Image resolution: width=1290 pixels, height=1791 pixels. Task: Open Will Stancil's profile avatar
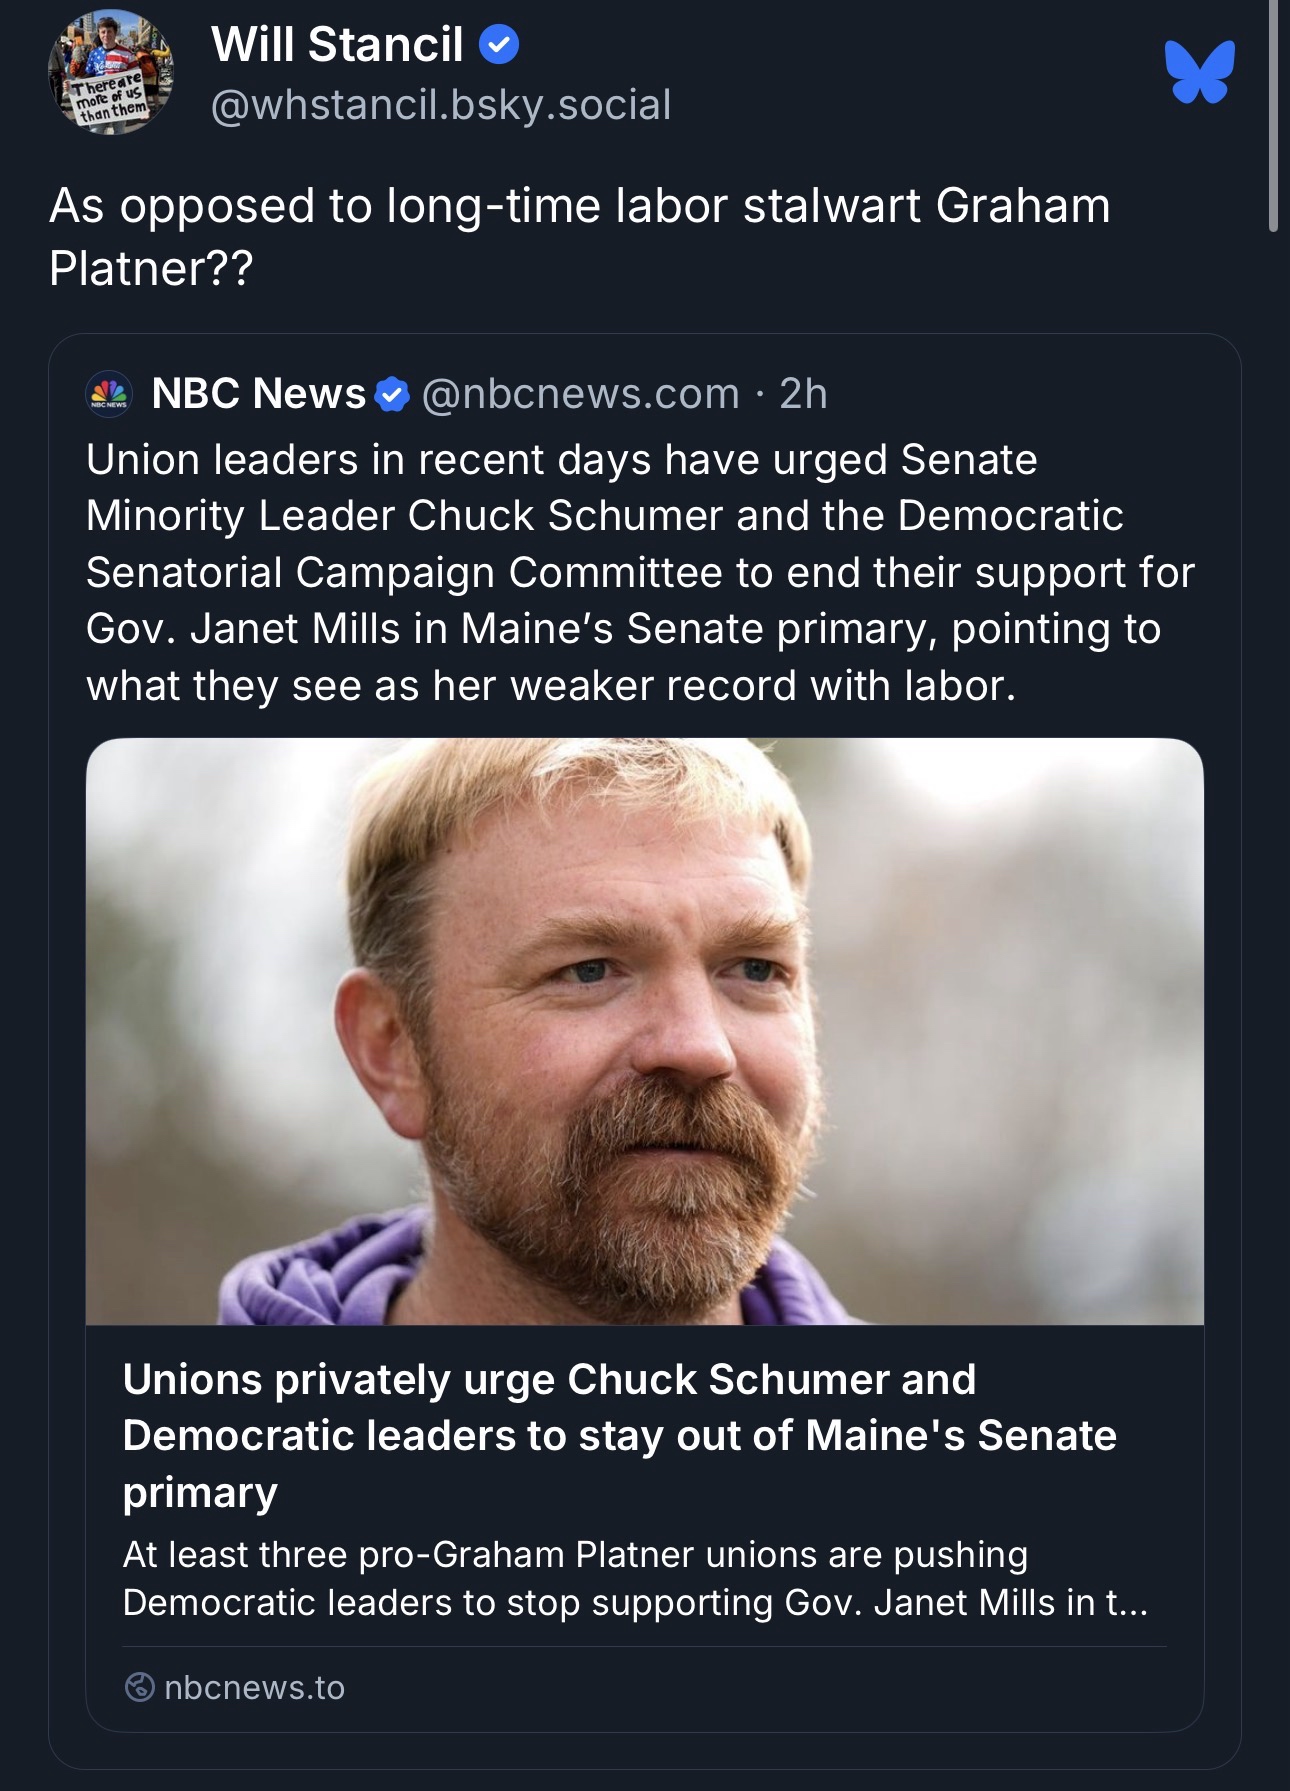tap(110, 73)
